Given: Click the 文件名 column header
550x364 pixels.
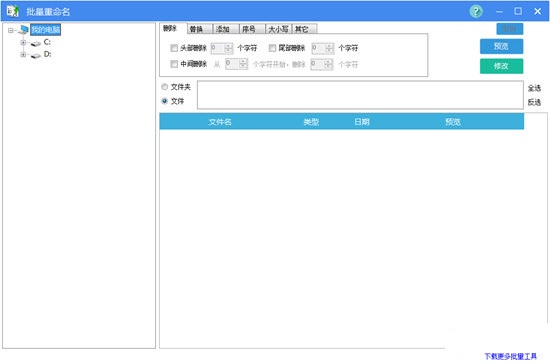Looking at the screenshot, I should tap(220, 122).
